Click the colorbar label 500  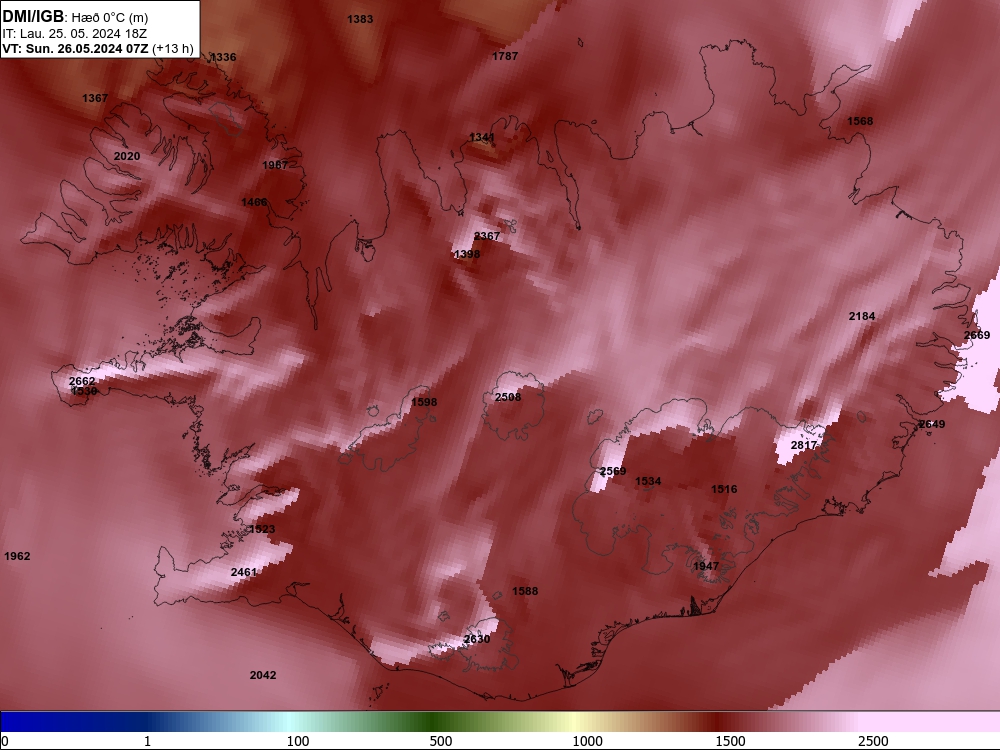pyautogui.click(x=441, y=741)
